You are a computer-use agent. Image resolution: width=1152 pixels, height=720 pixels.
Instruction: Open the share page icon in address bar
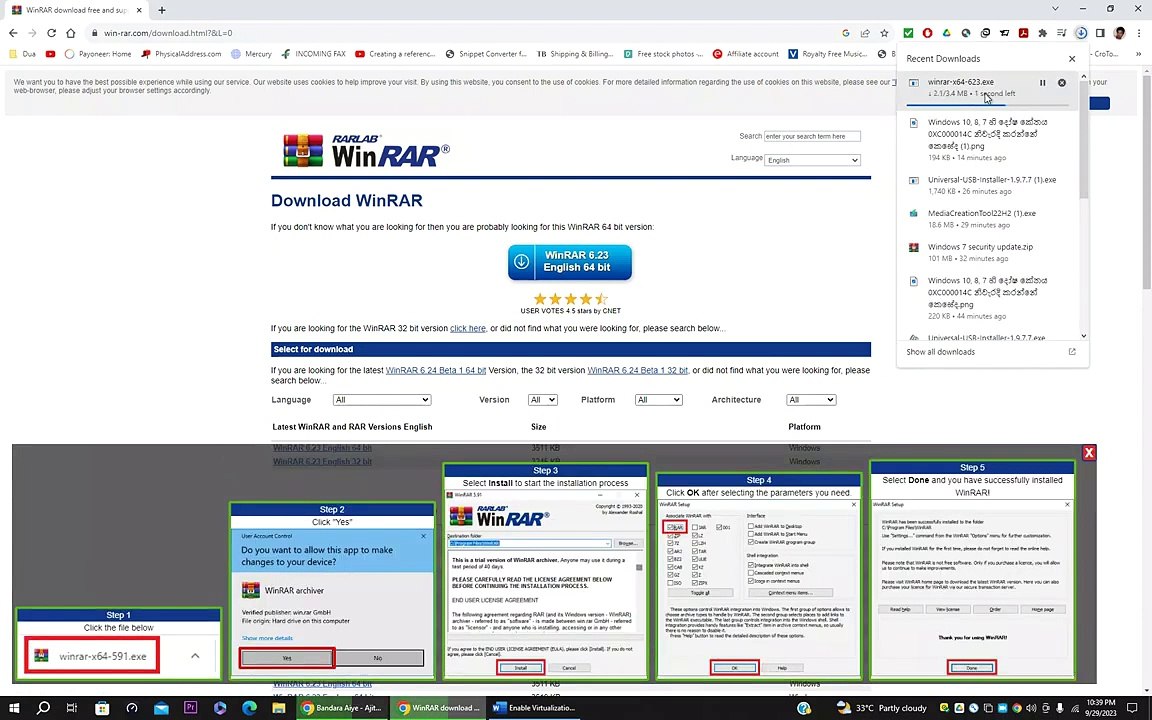(x=865, y=33)
